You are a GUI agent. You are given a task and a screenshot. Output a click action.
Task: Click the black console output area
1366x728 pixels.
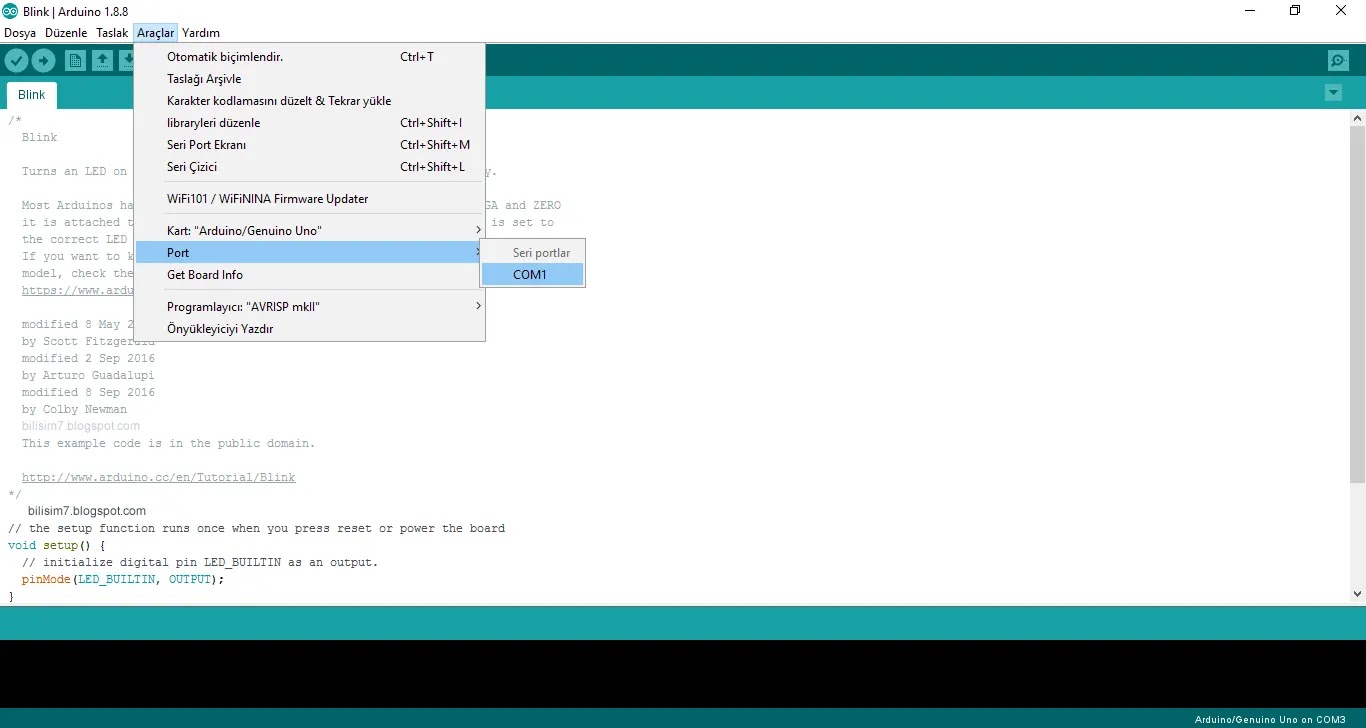(683, 674)
